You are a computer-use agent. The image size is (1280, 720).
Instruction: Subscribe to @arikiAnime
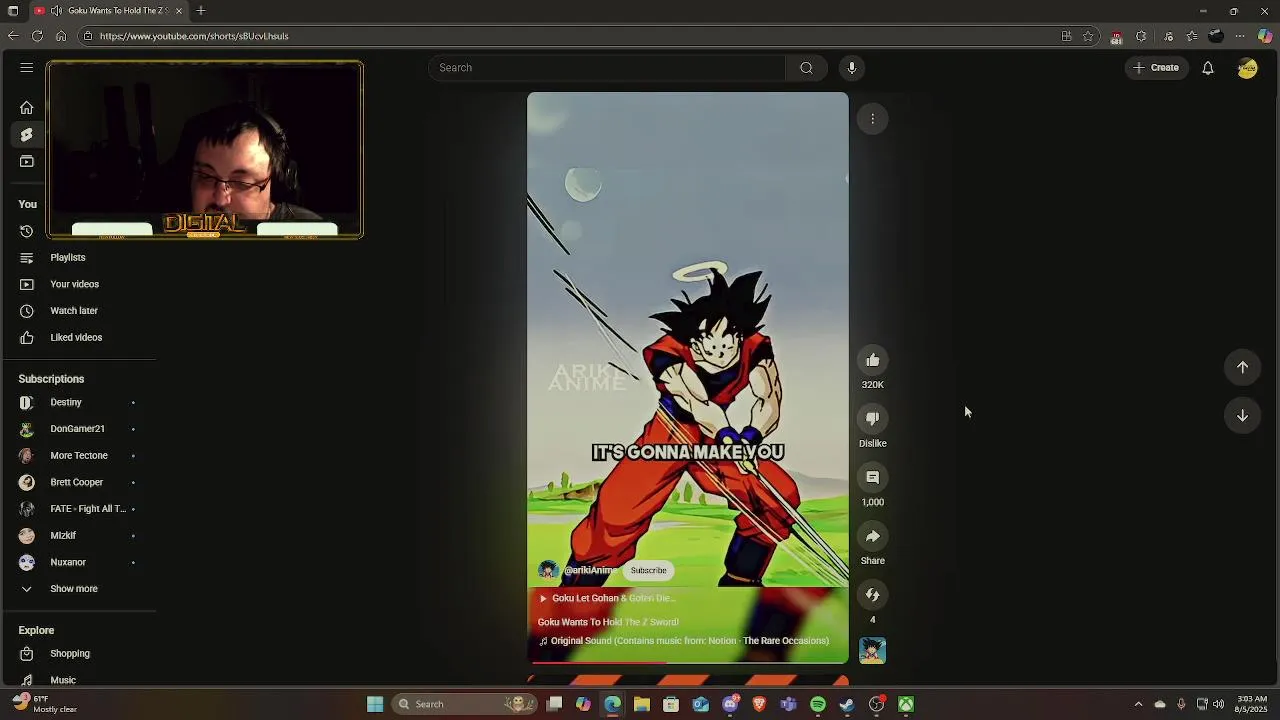pos(648,571)
